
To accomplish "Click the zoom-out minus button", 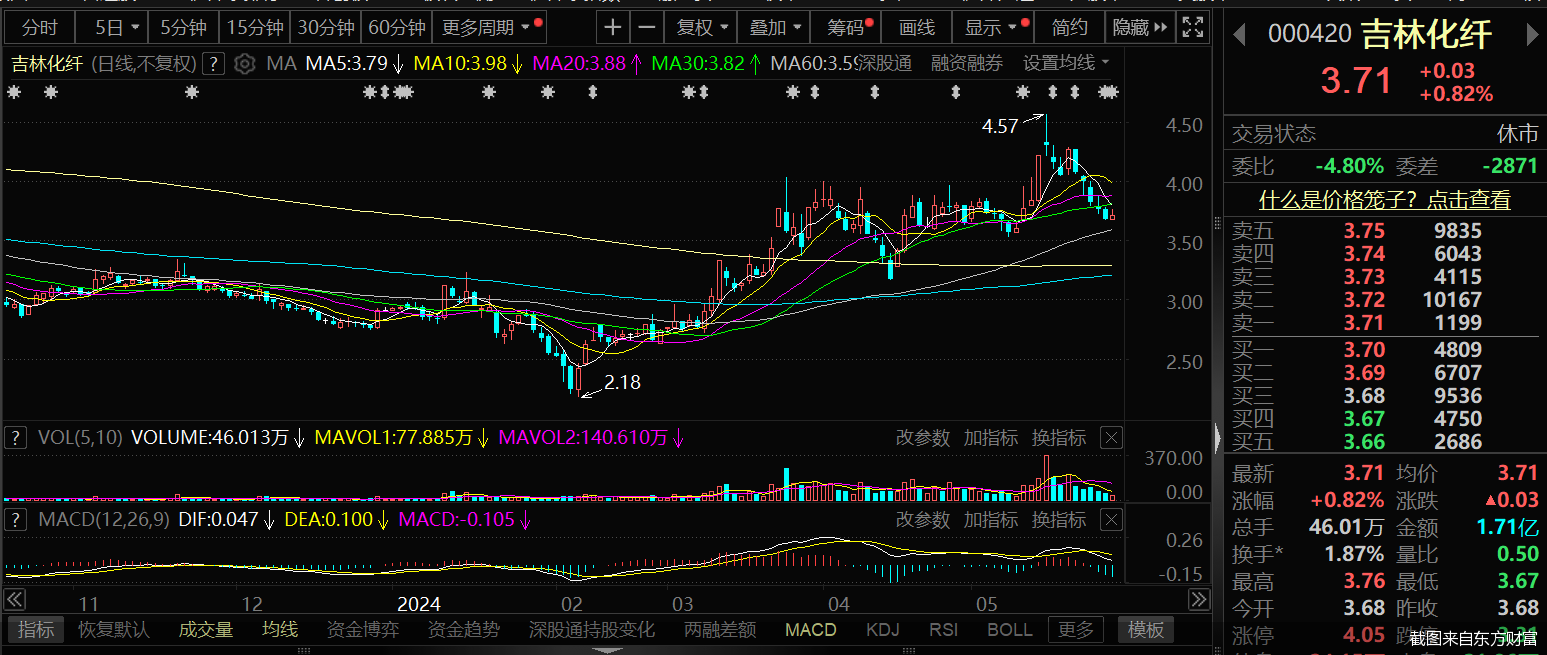I will [648, 27].
